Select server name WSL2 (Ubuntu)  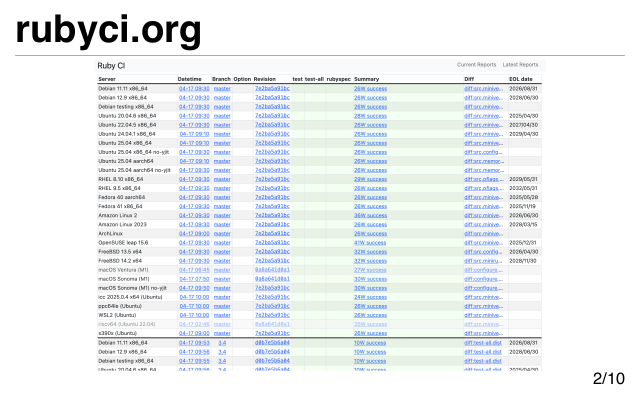click(117, 315)
